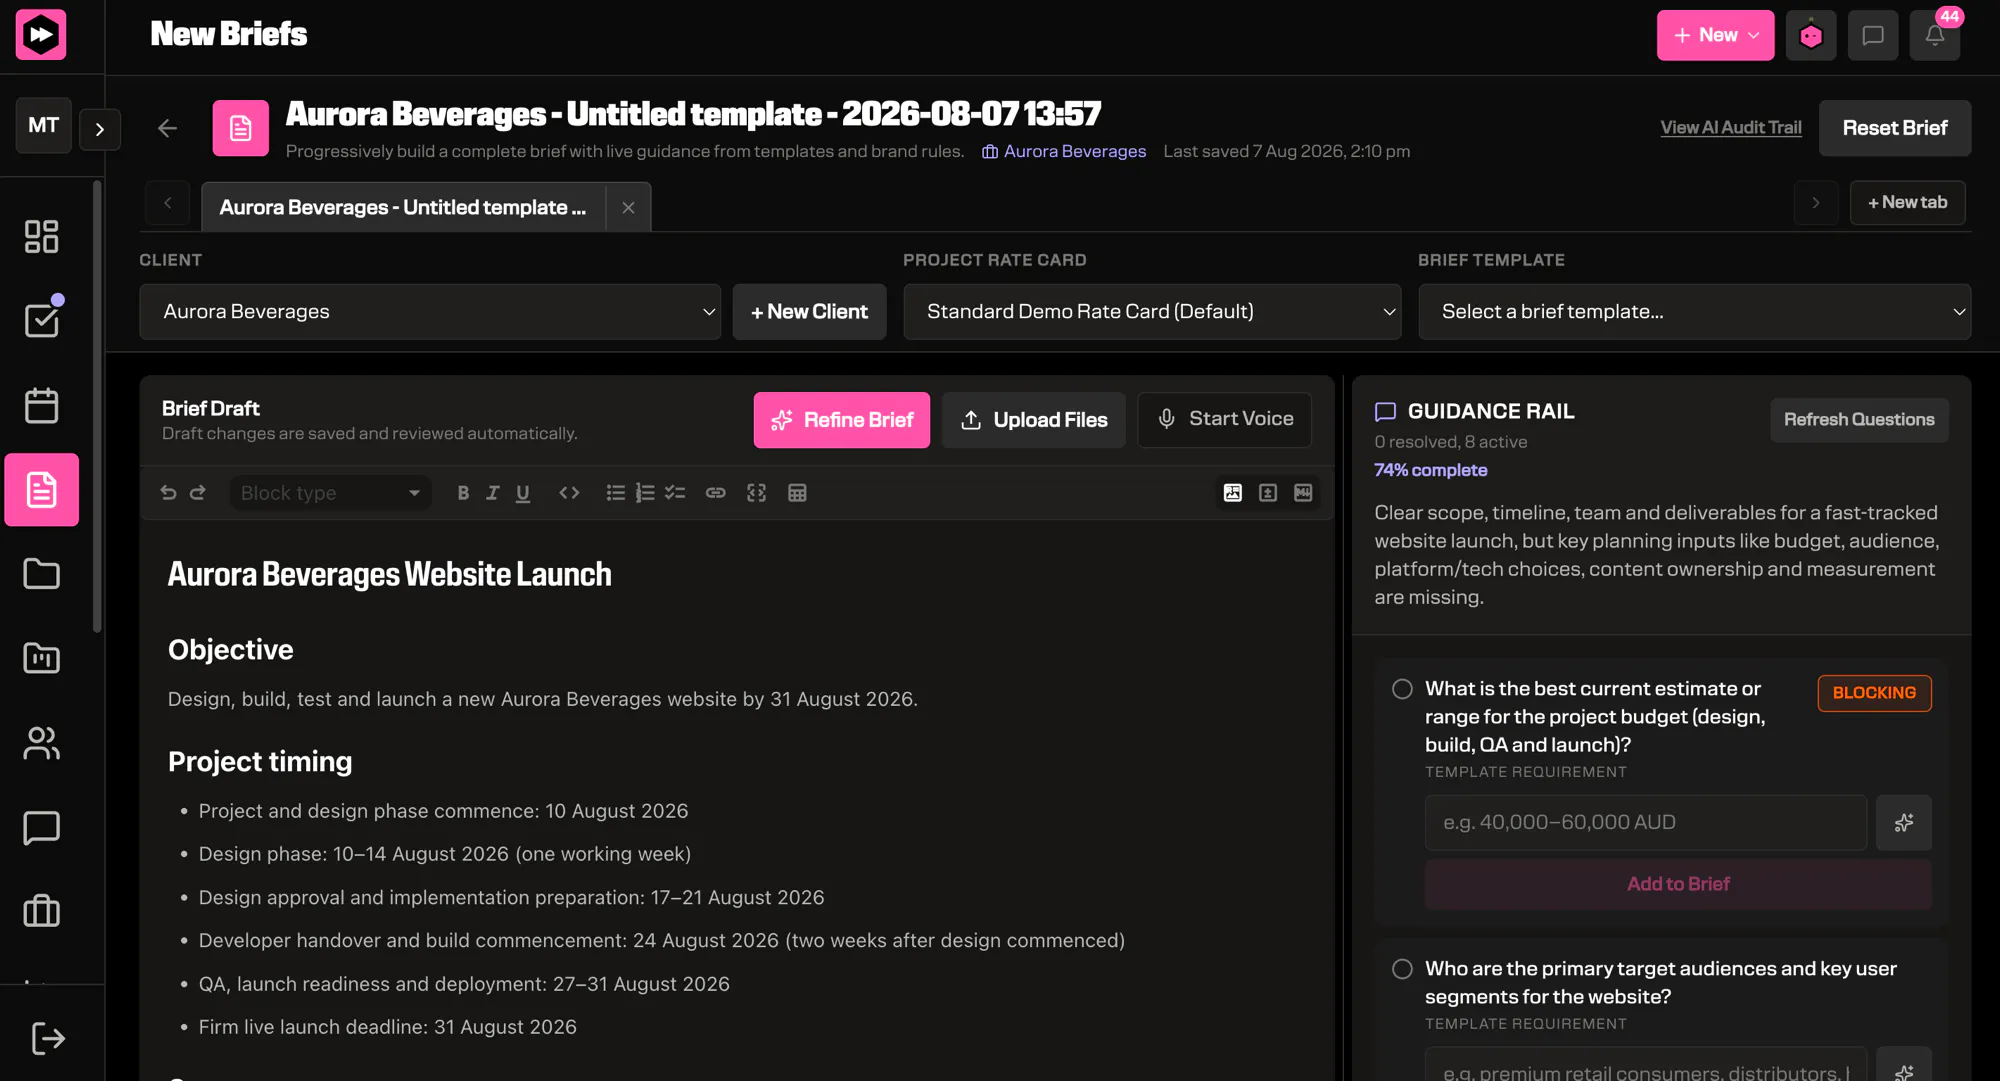
Task: Open the dashboard grid icon in sidebar
Action: [x=41, y=237]
